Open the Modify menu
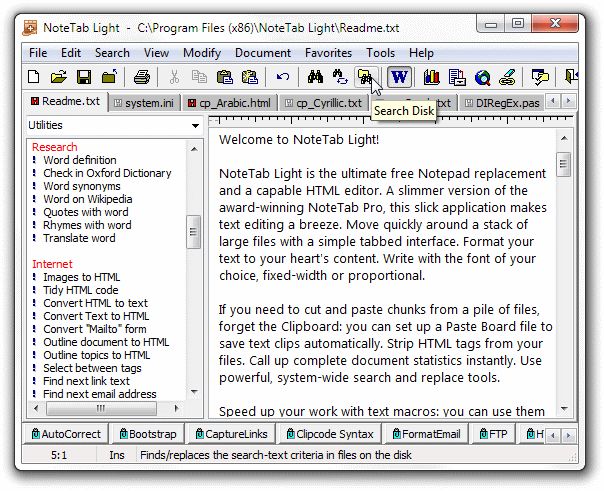Viewport: 604px width, 491px height. (x=202, y=53)
